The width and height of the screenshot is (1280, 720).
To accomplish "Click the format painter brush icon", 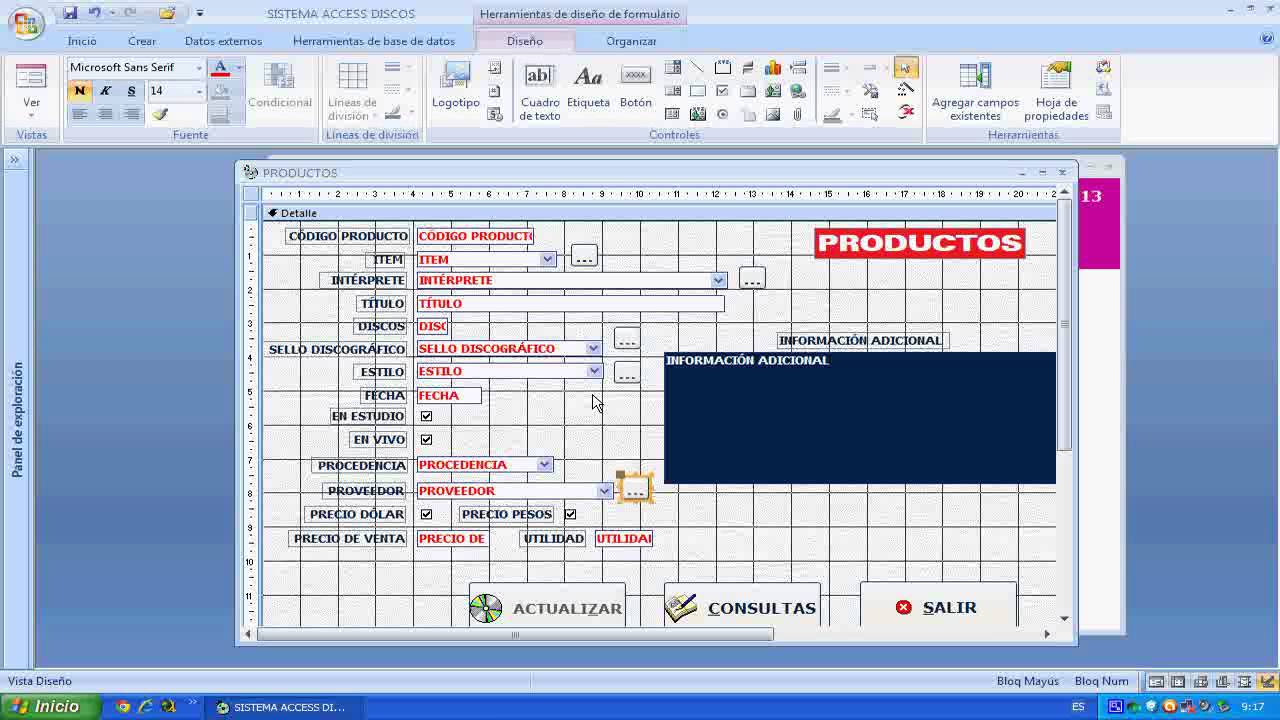I will point(159,114).
